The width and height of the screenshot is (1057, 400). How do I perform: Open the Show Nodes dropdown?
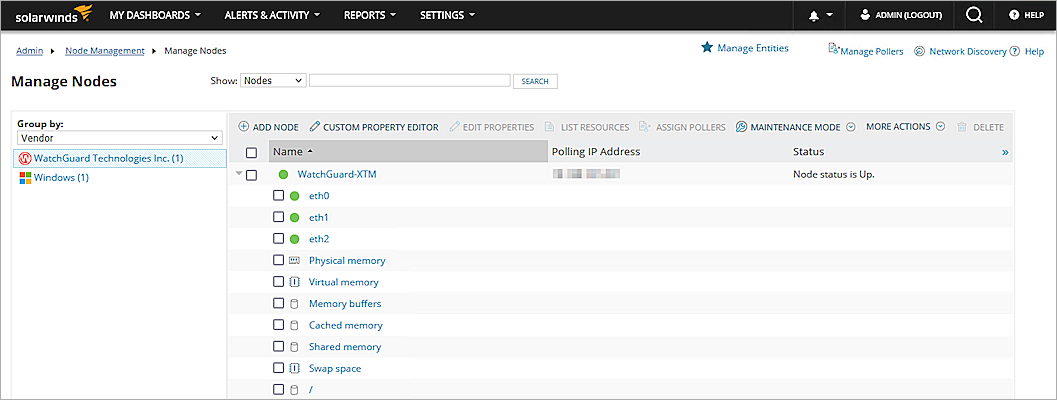pyautogui.click(x=272, y=80)
